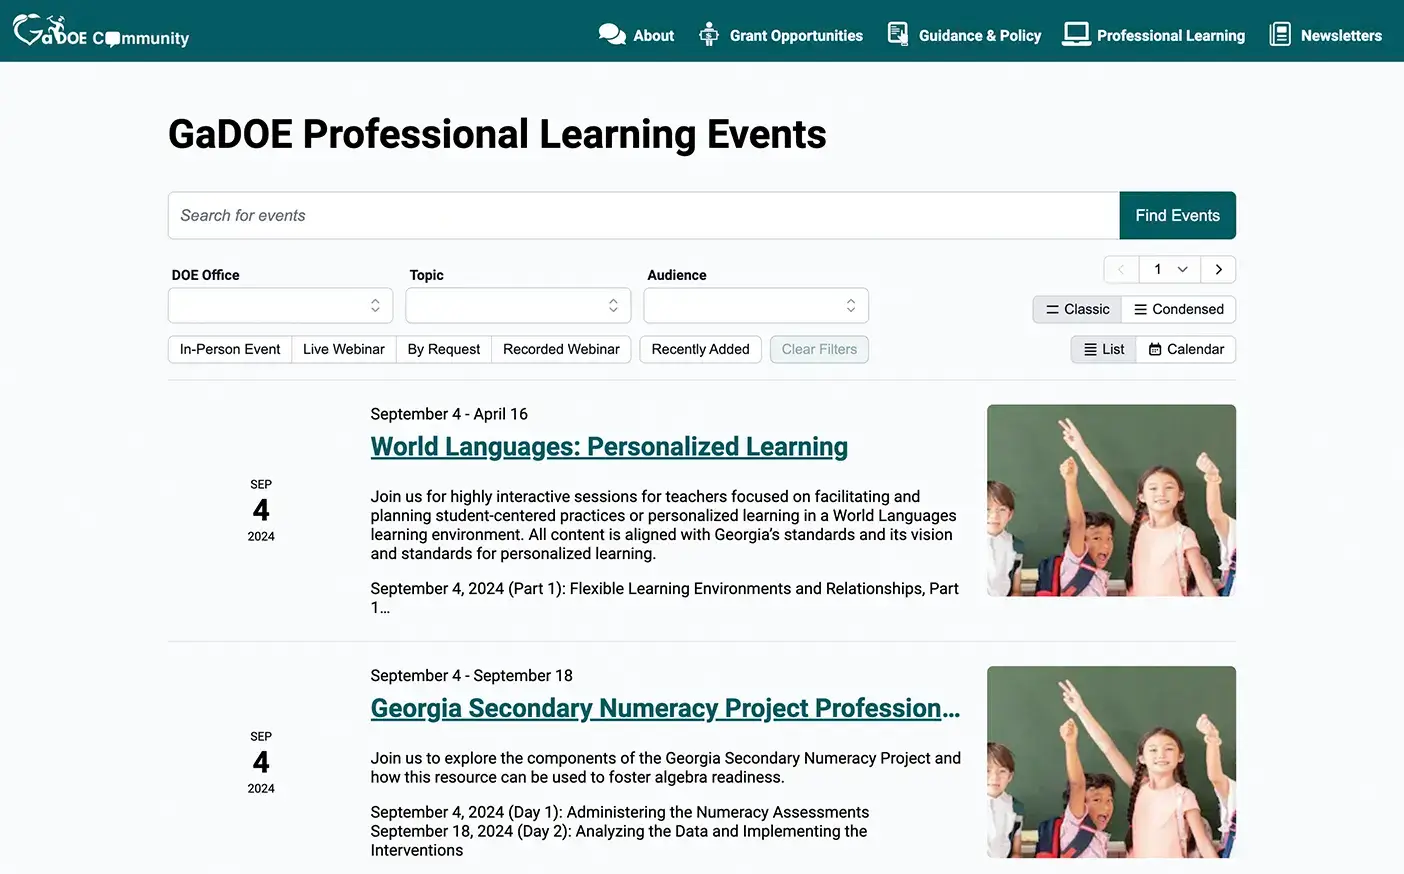Click the Guidance & Policy document icon
Image resolution: width=1404 pixels, height=874 pixels.
pos(897,33)
